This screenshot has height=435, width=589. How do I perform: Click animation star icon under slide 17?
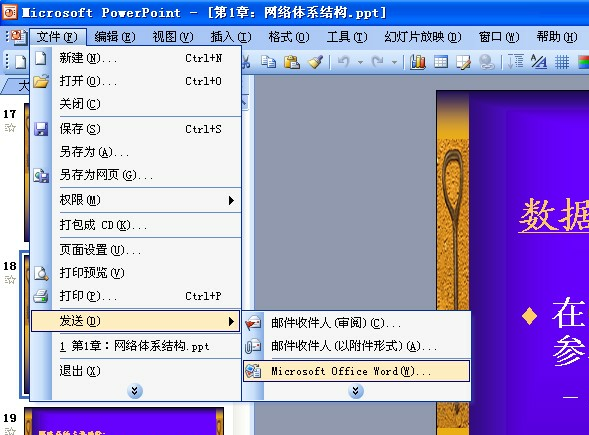point(10,128)
